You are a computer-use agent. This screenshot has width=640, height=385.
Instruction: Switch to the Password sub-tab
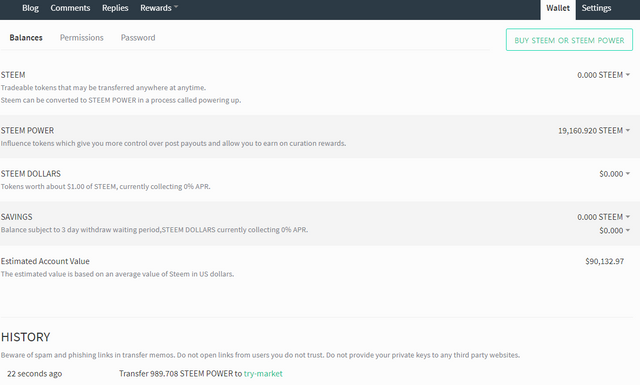[x=138, y=38]
